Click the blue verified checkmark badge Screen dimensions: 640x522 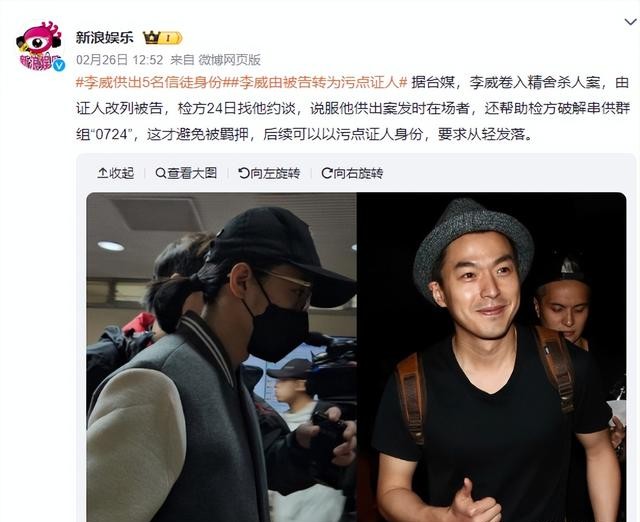(x=60, y=65)
